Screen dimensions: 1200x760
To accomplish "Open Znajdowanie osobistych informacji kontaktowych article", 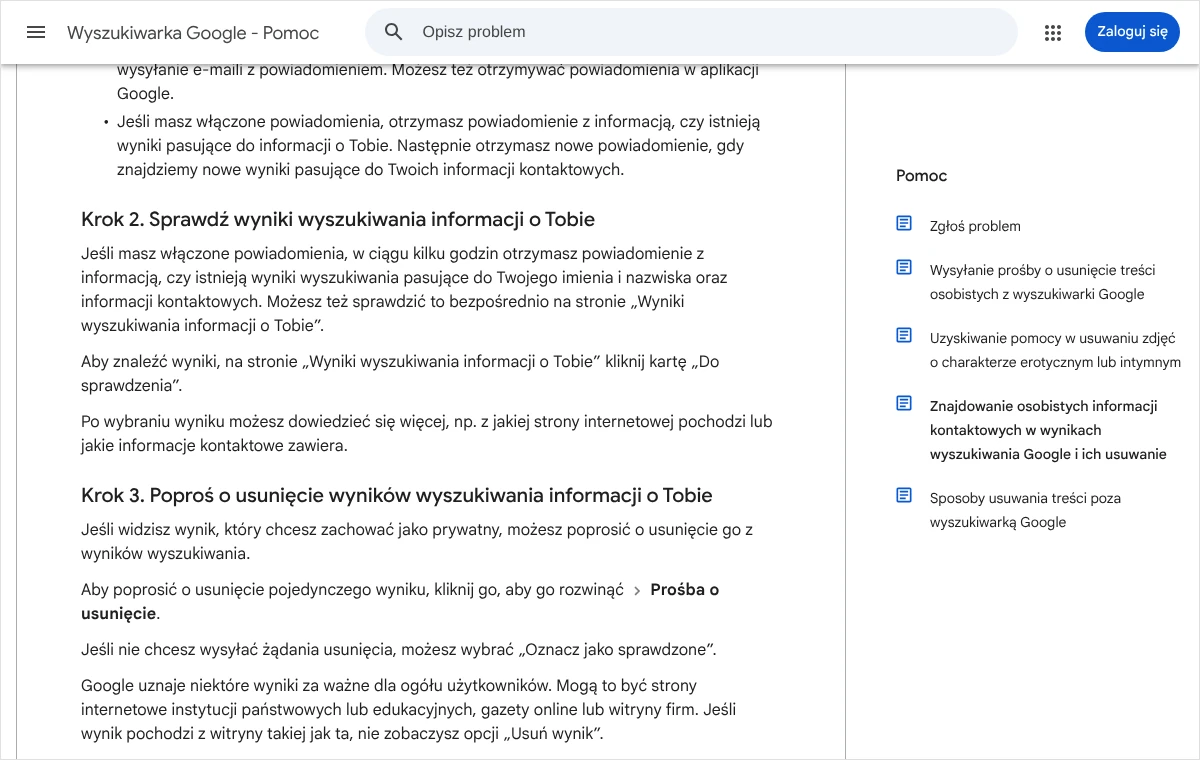I will [1048, 430].
